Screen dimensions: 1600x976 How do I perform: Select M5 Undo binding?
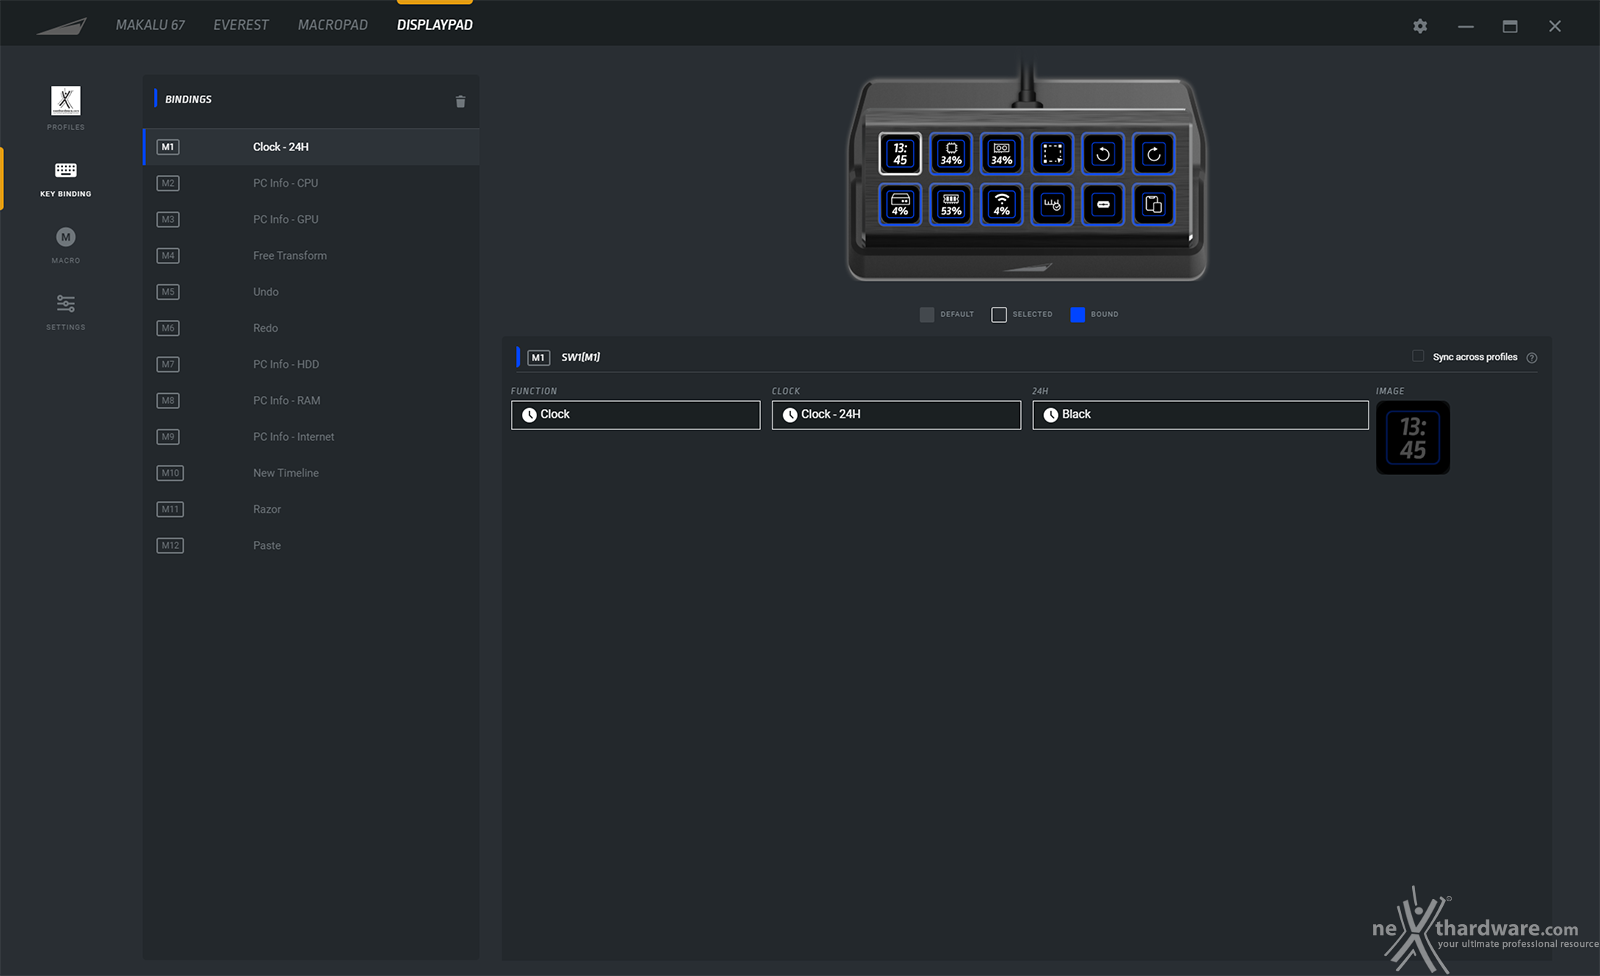pyautogui.click(x=311, y=292)
